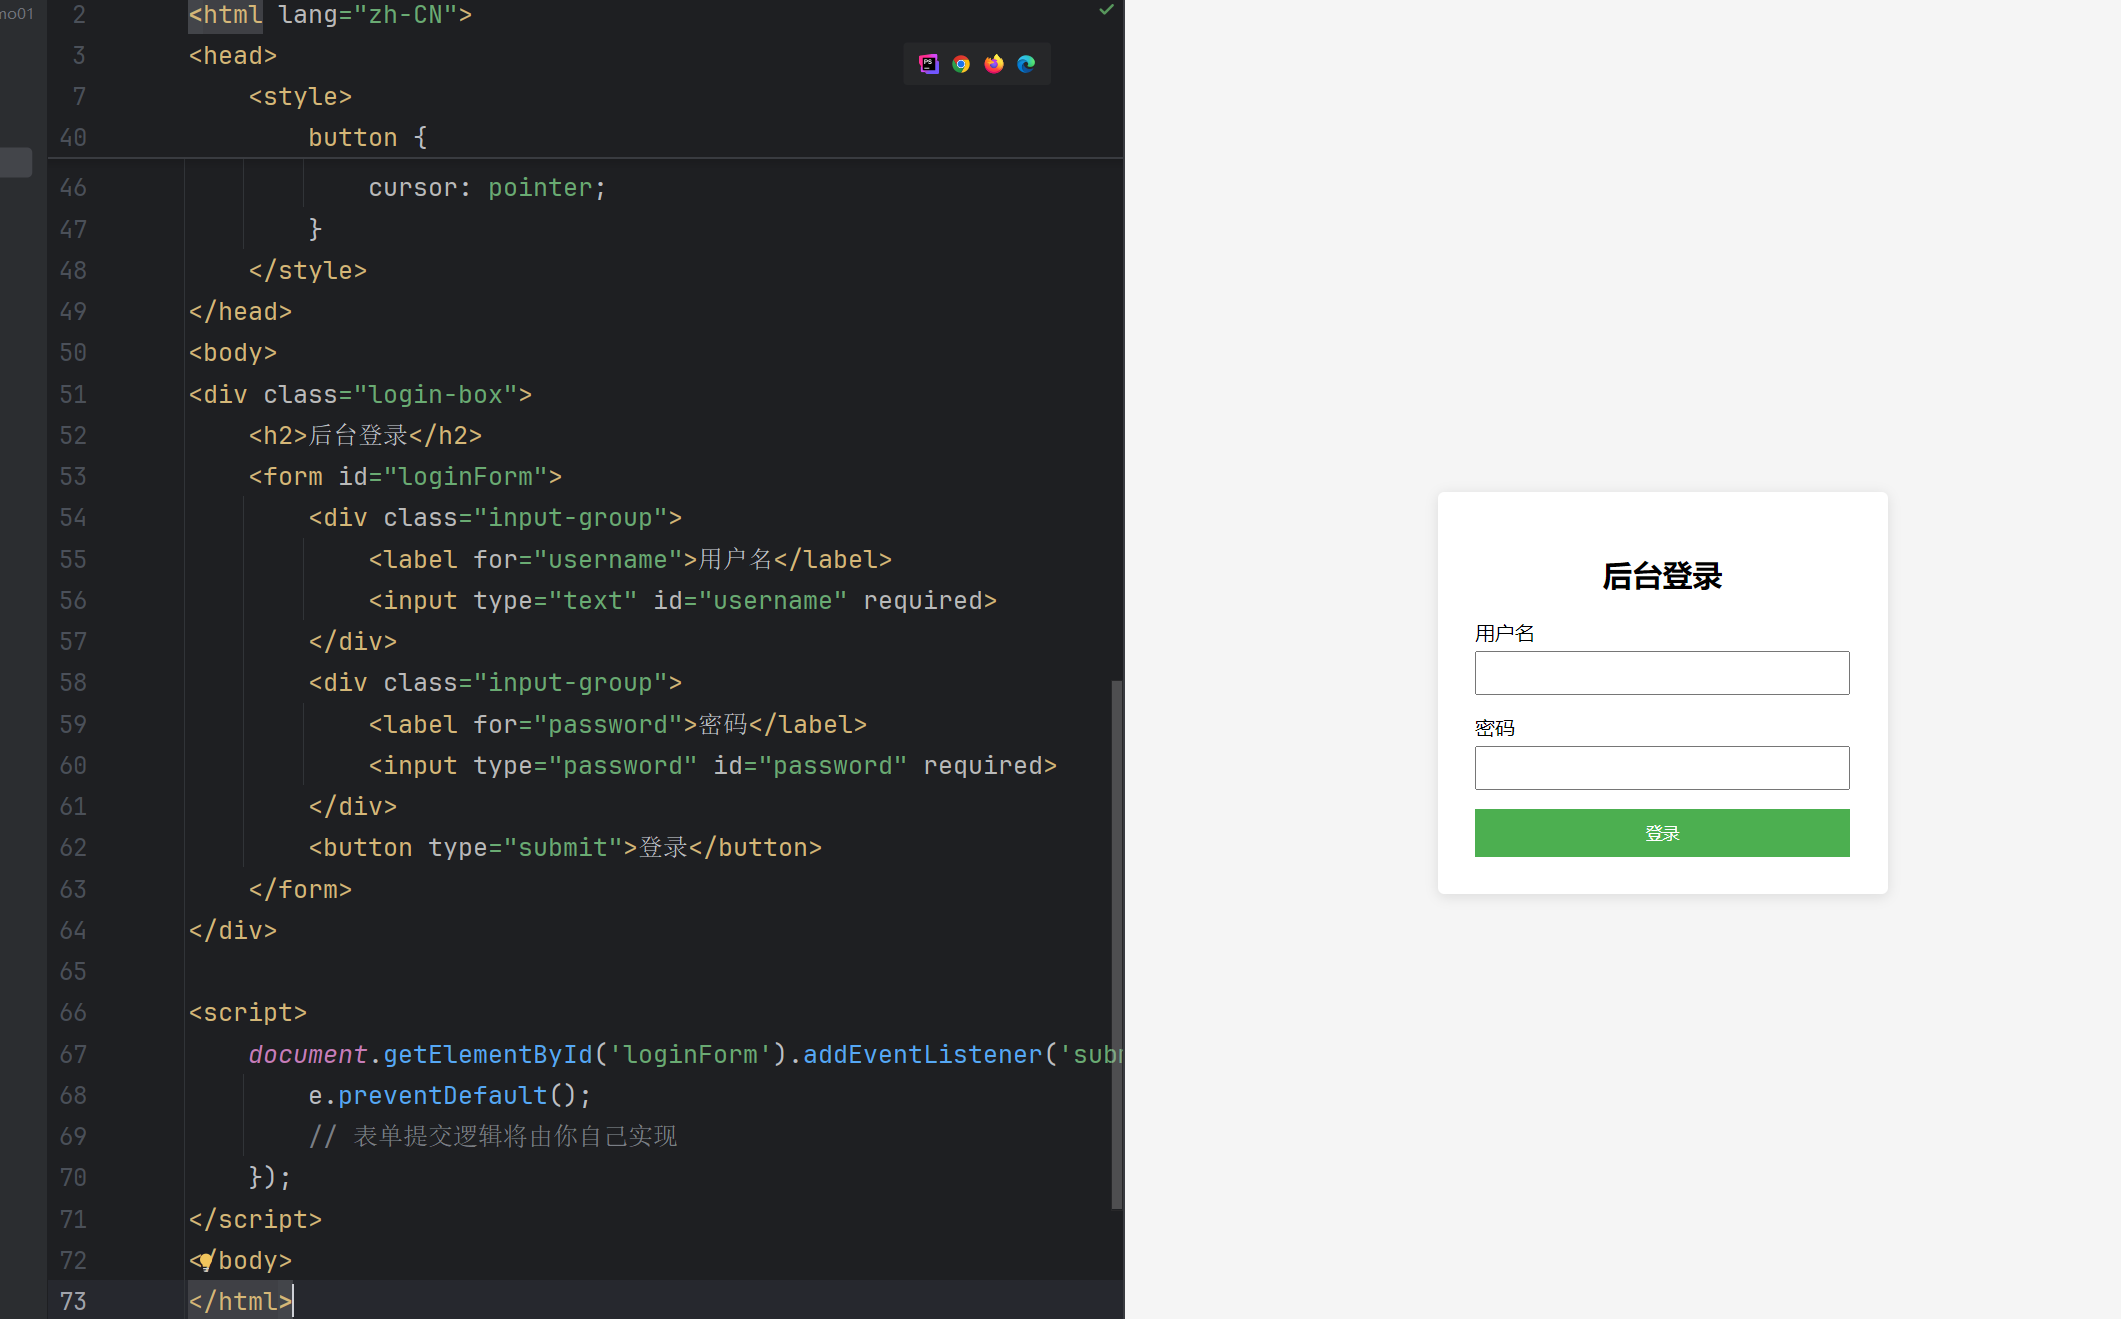Open the page in Edge browser
2121x1319 pixels.
(x=1026, y=64)
